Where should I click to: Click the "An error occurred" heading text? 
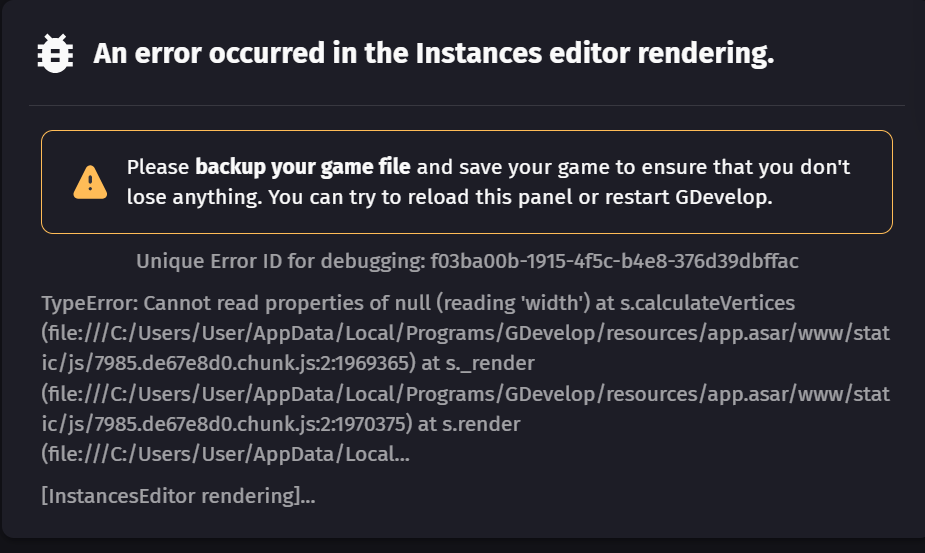pos(433,54)
